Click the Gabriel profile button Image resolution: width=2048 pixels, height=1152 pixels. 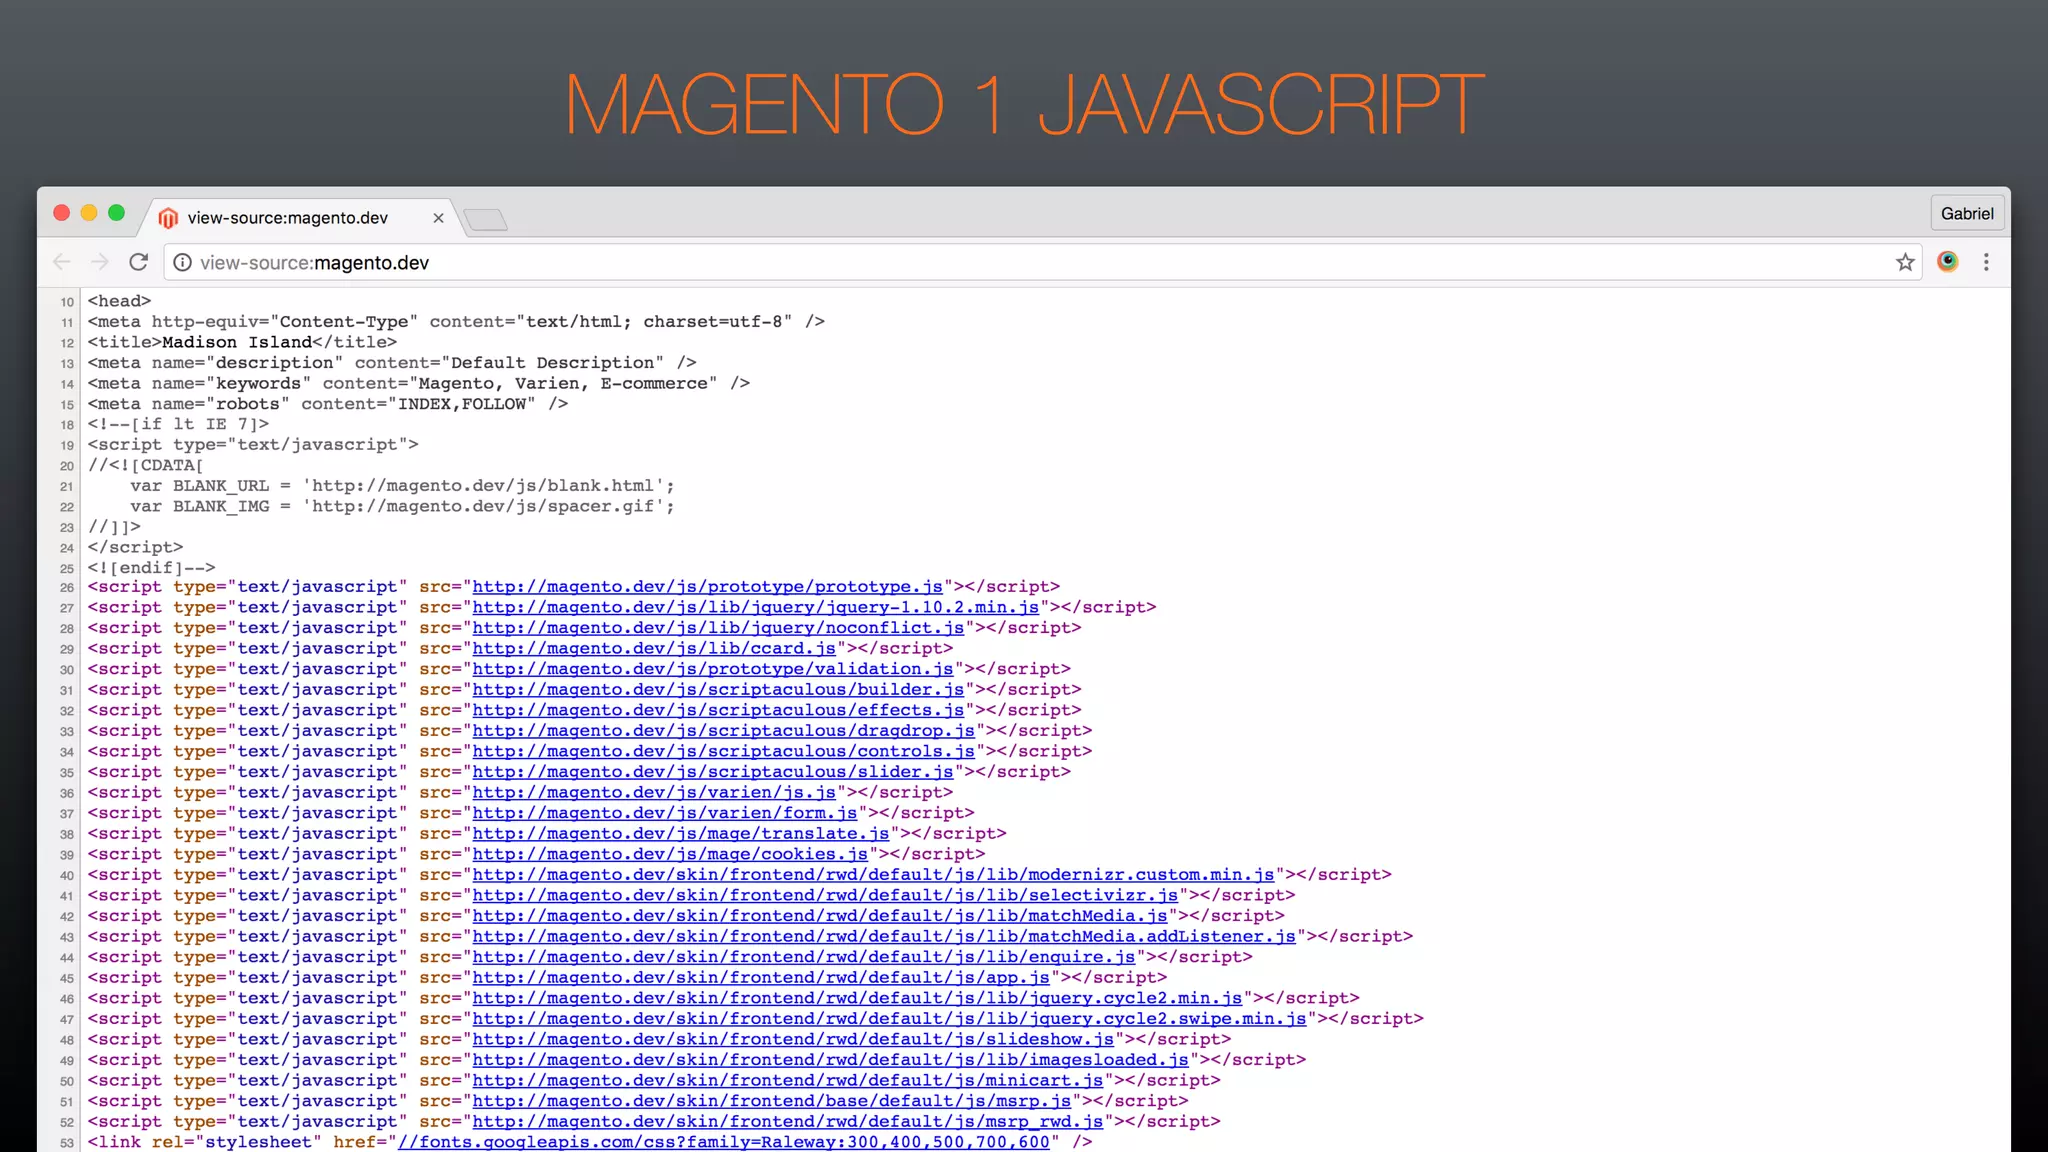1967,213
